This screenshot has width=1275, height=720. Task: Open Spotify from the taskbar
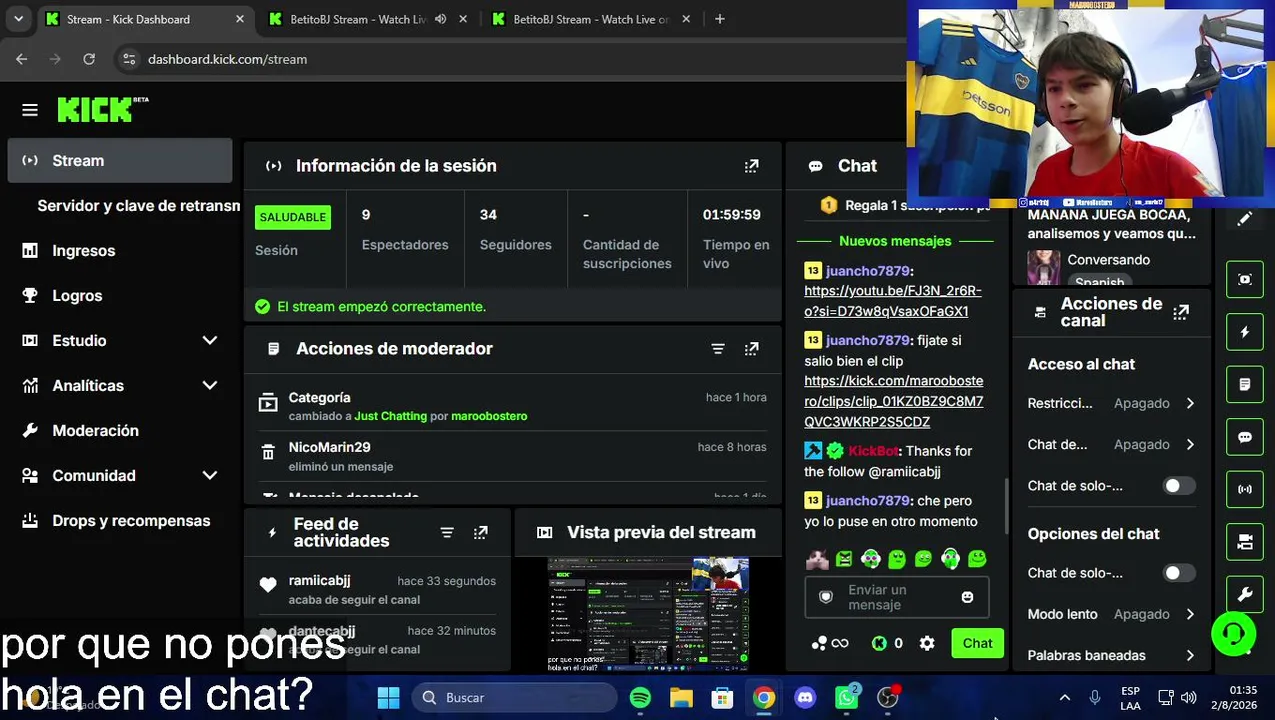click(x=640, y=698)
